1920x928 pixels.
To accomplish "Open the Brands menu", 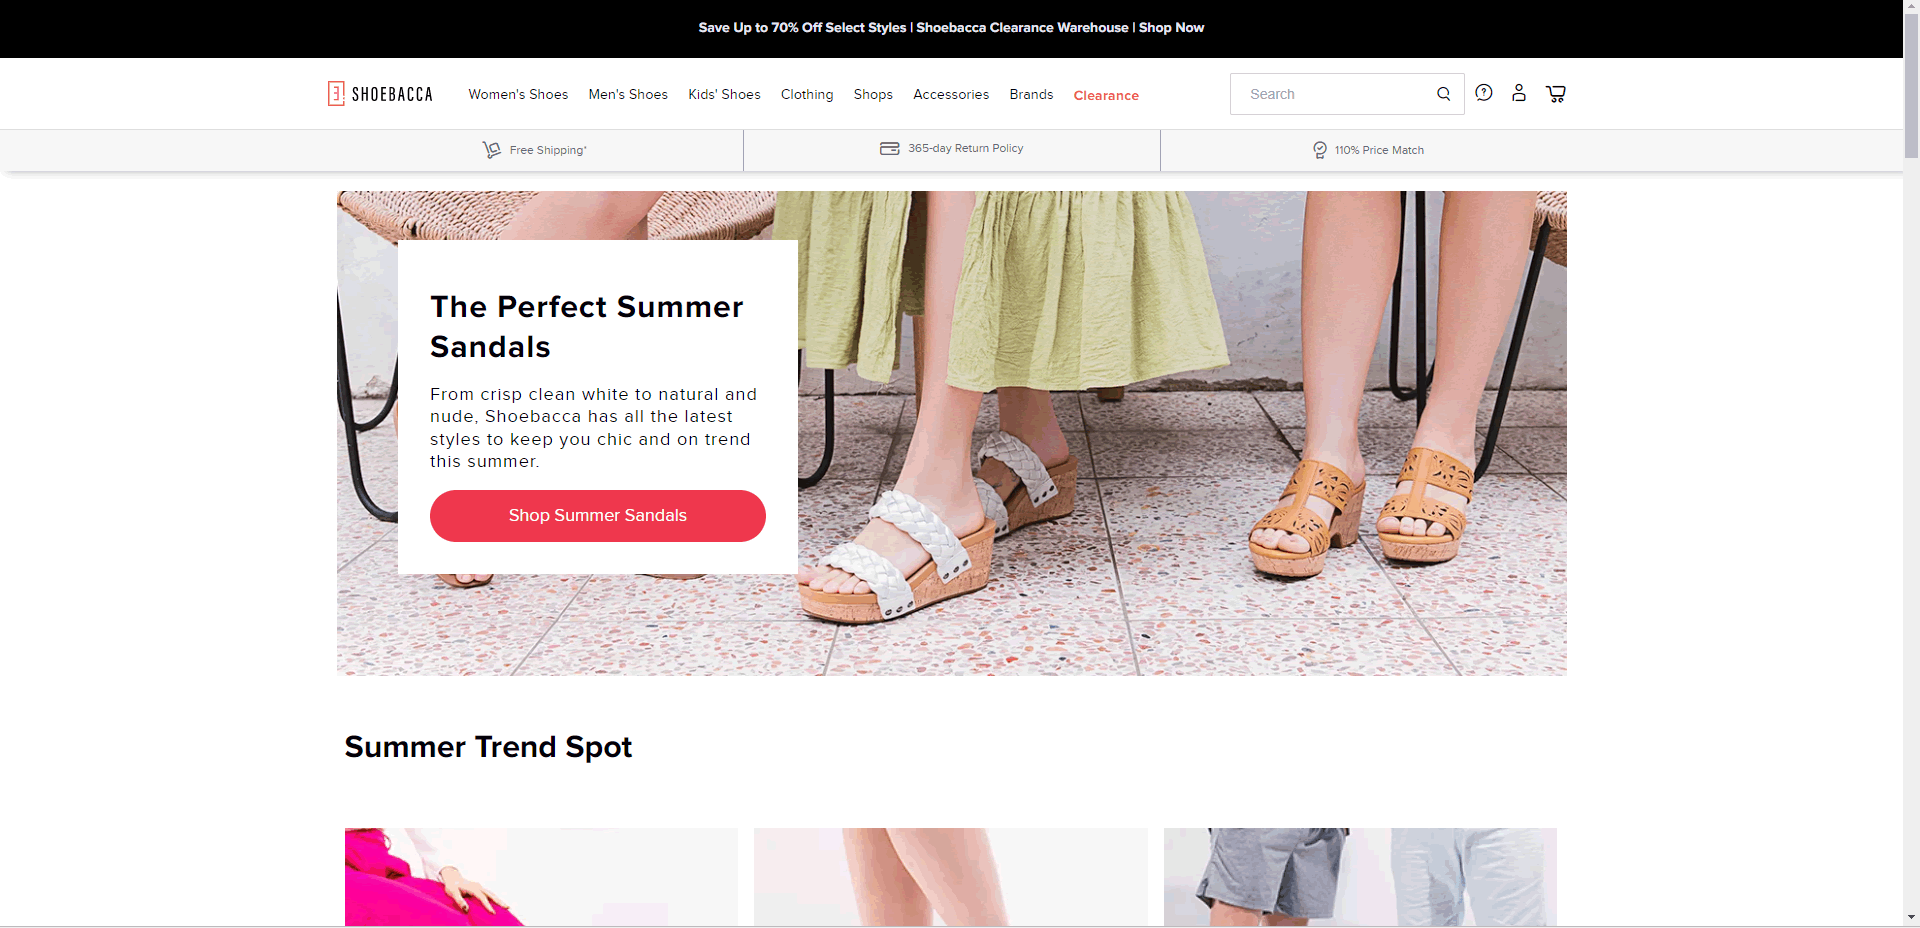I will [1031, 94].
